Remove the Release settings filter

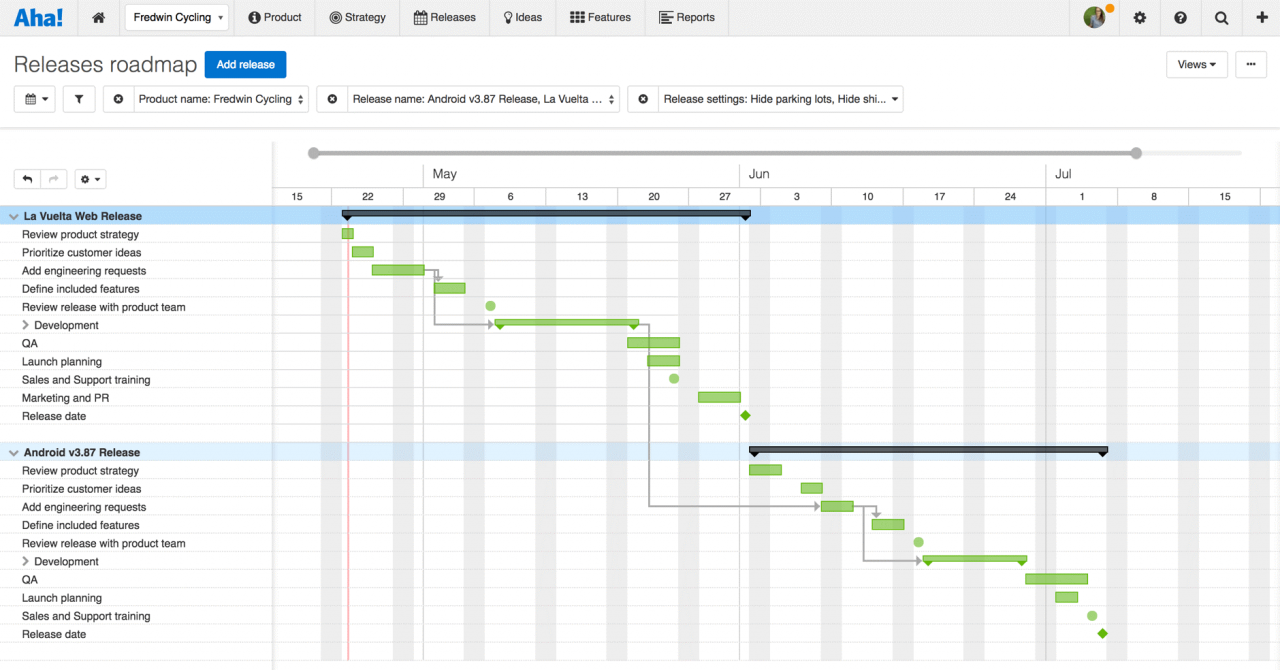tap(643, 99)
